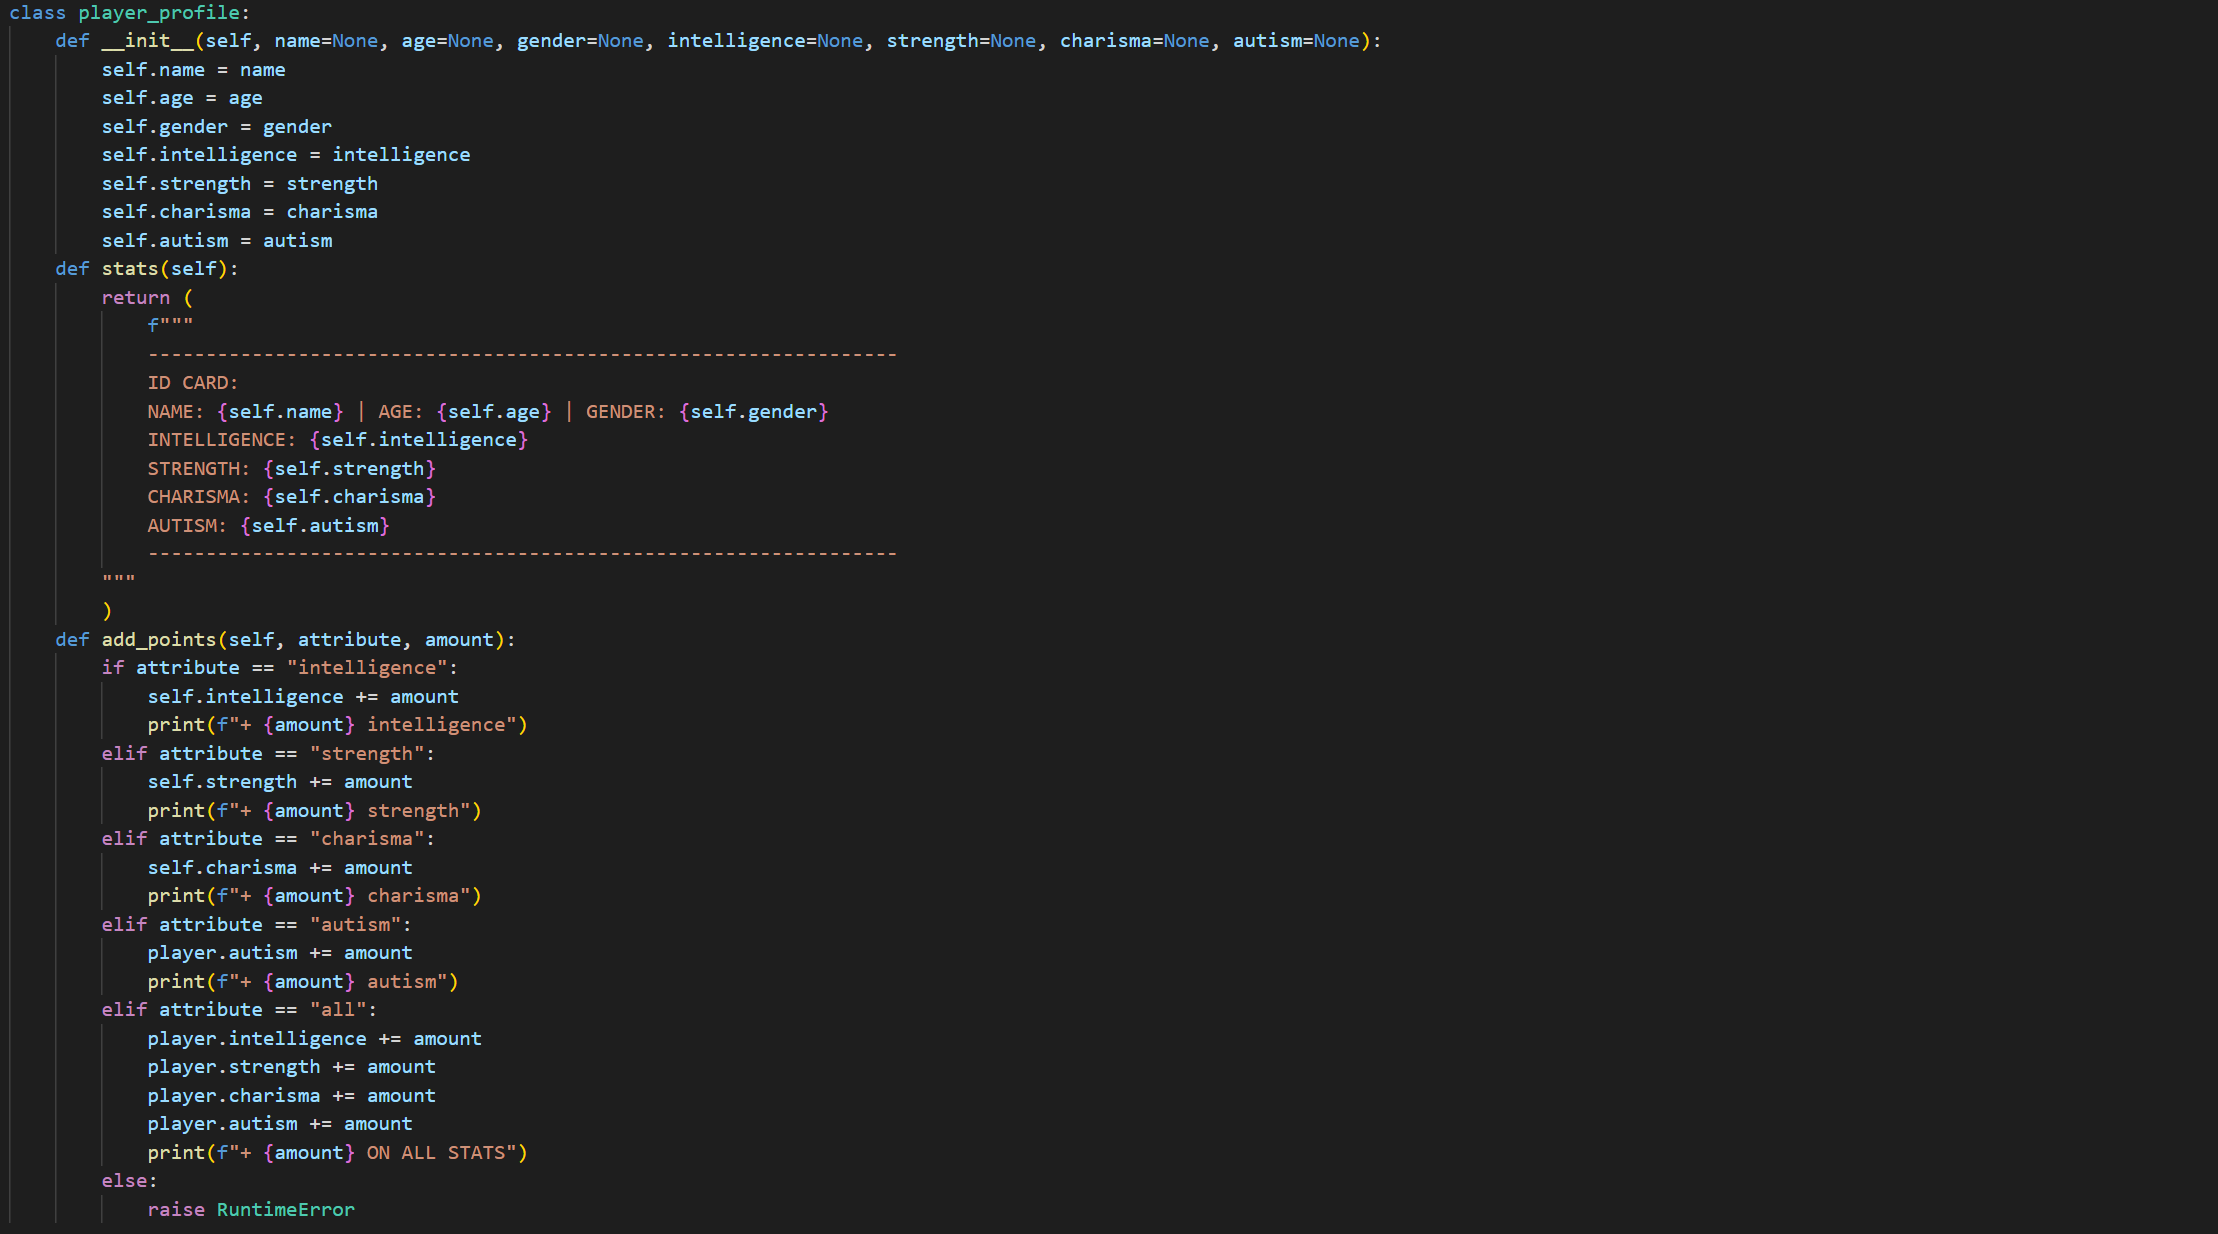The height and width of the screenshot is (1234, 2218).
Task: Click the INTELLIGENCE: label in f-string
Action: [x=221, y=440]
